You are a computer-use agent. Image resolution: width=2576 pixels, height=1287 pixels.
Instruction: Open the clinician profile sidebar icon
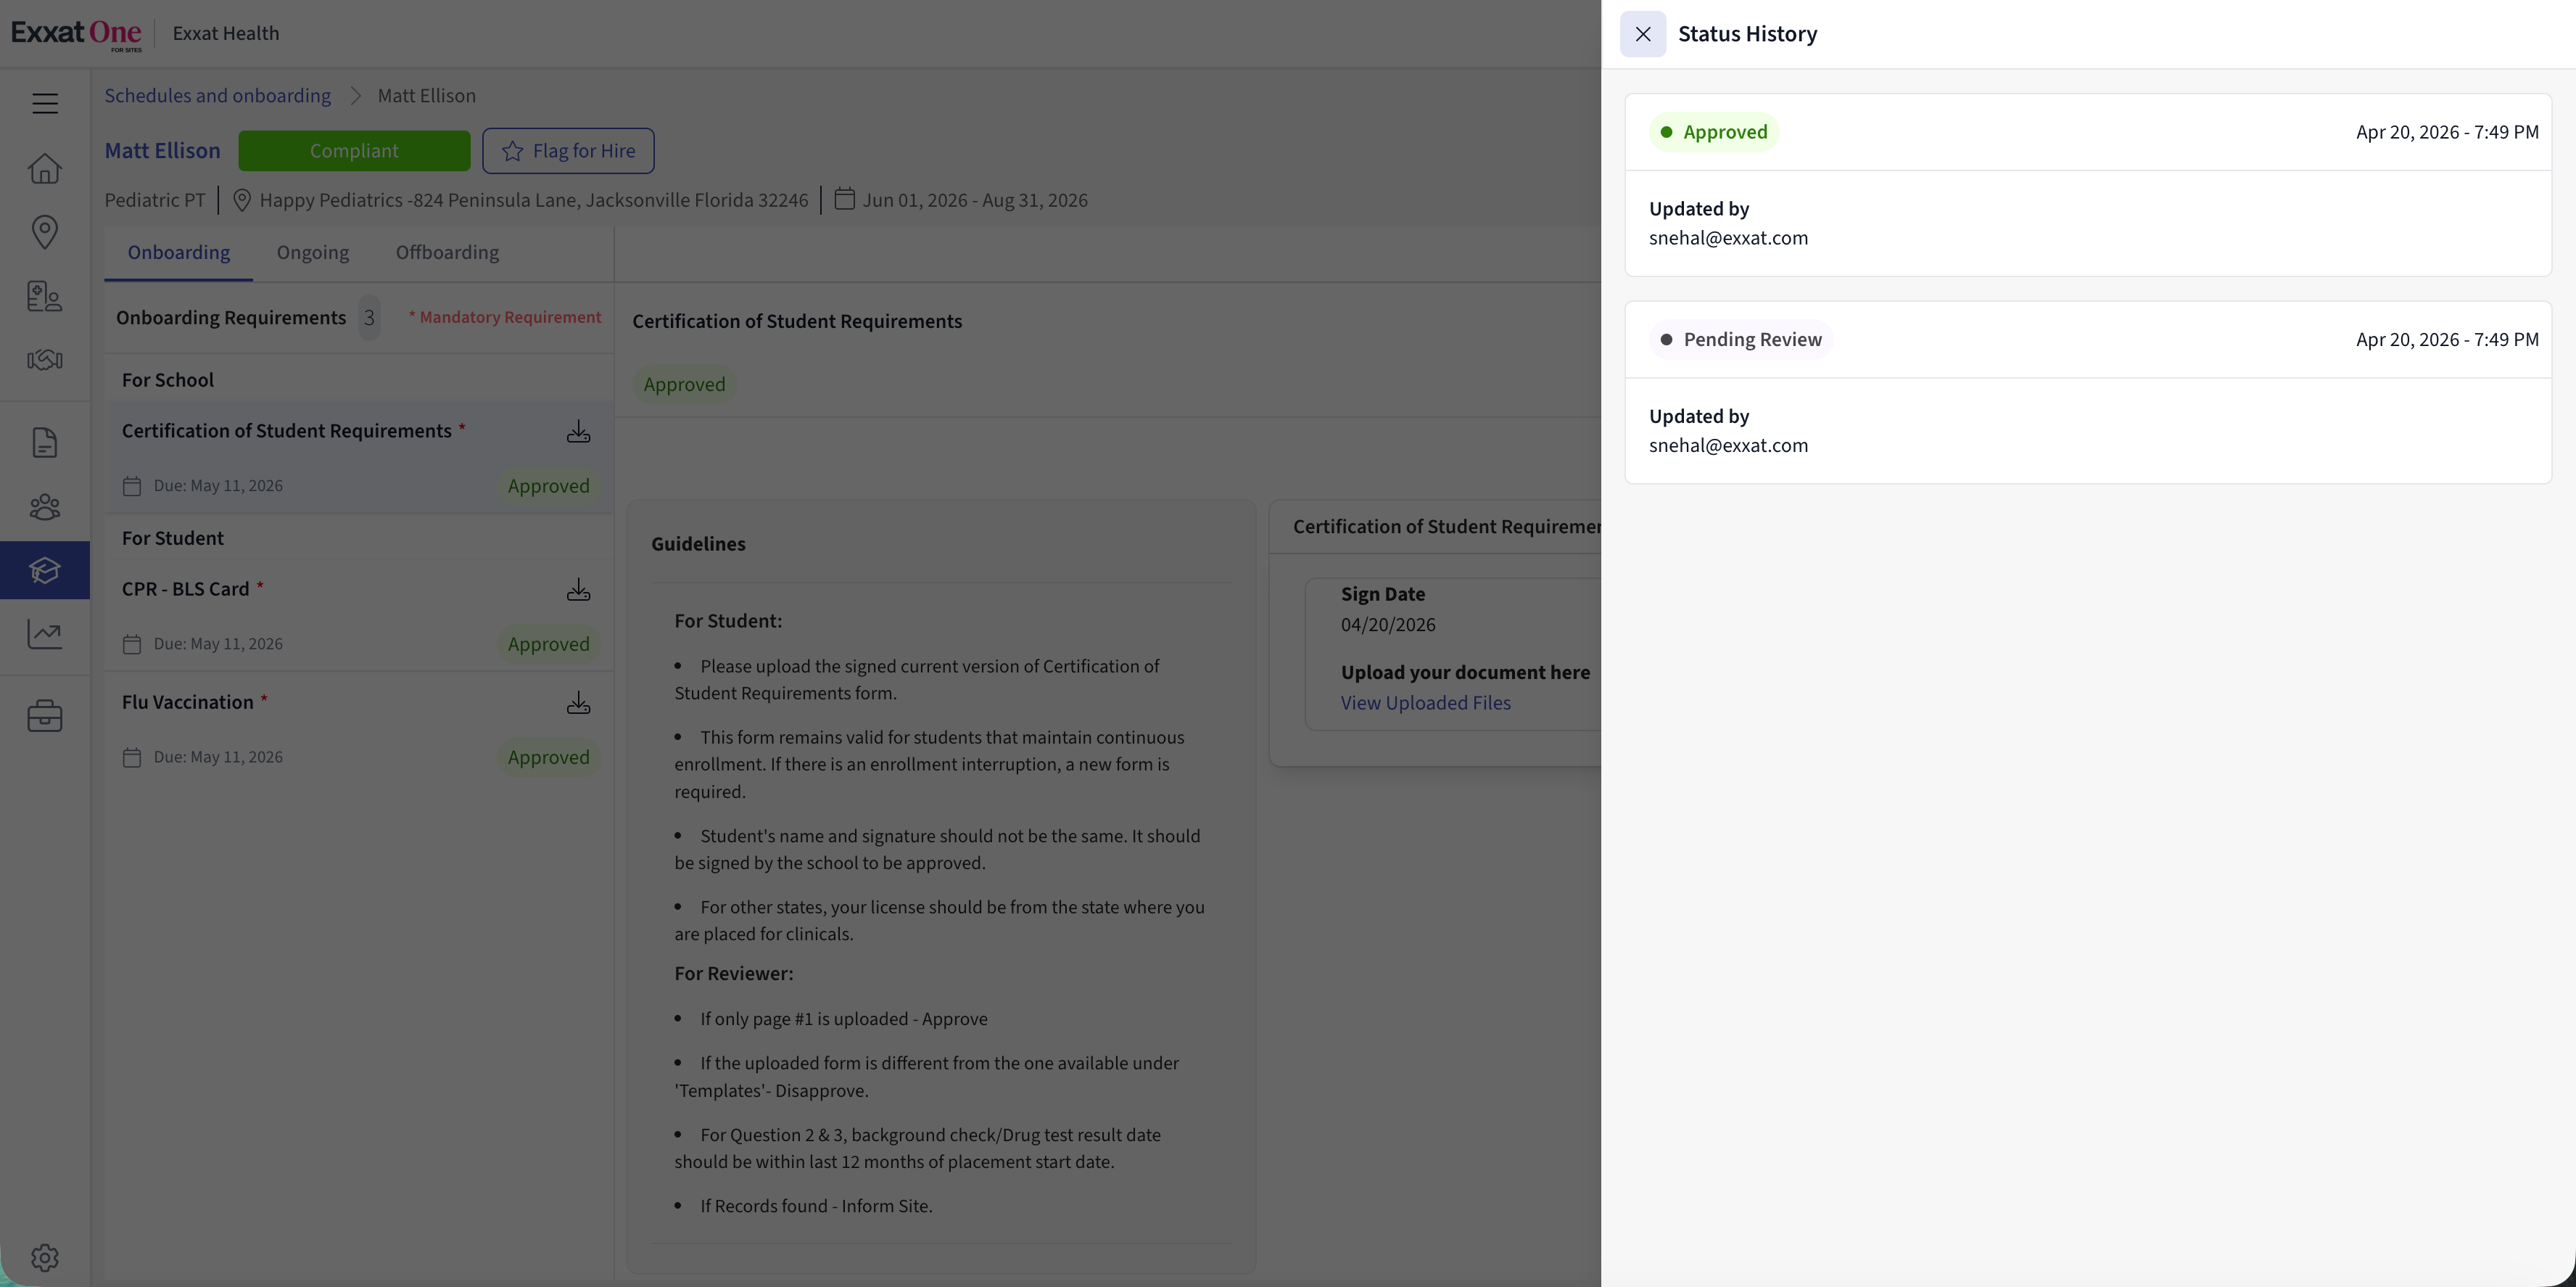[x=45, y=296]
